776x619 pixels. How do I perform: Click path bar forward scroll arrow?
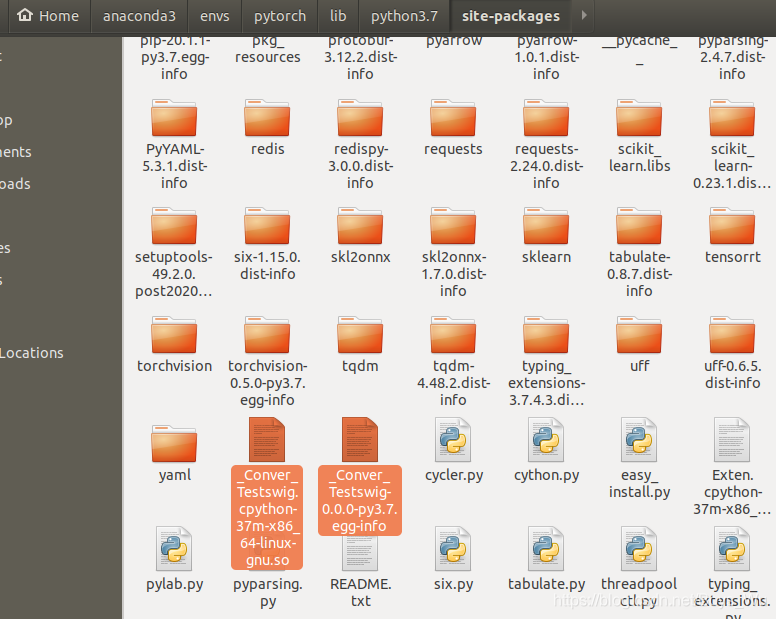click(x=584, y=15)
